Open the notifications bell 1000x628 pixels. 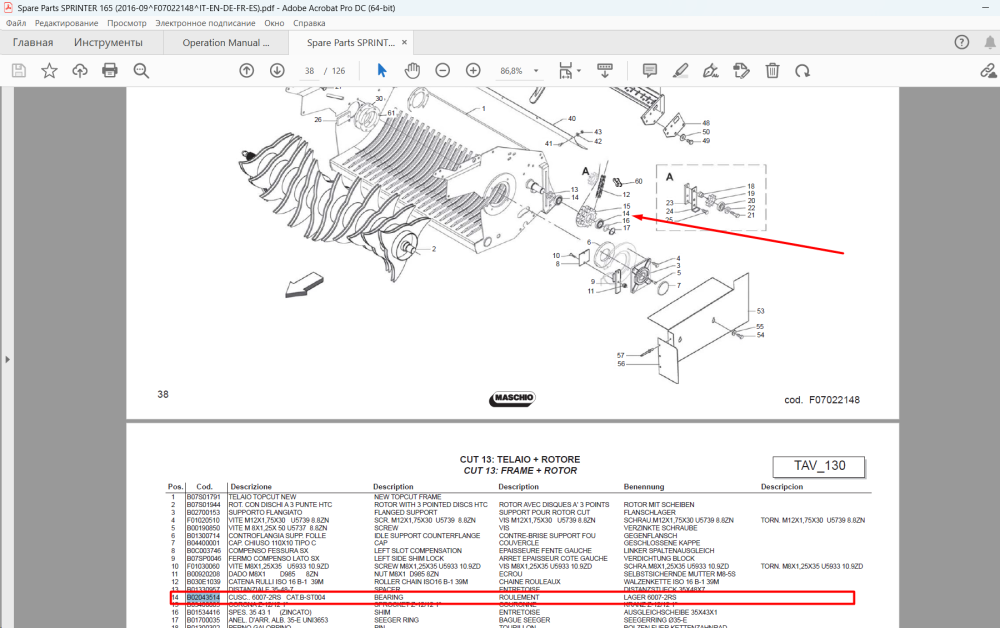click(x=989, y=42)
